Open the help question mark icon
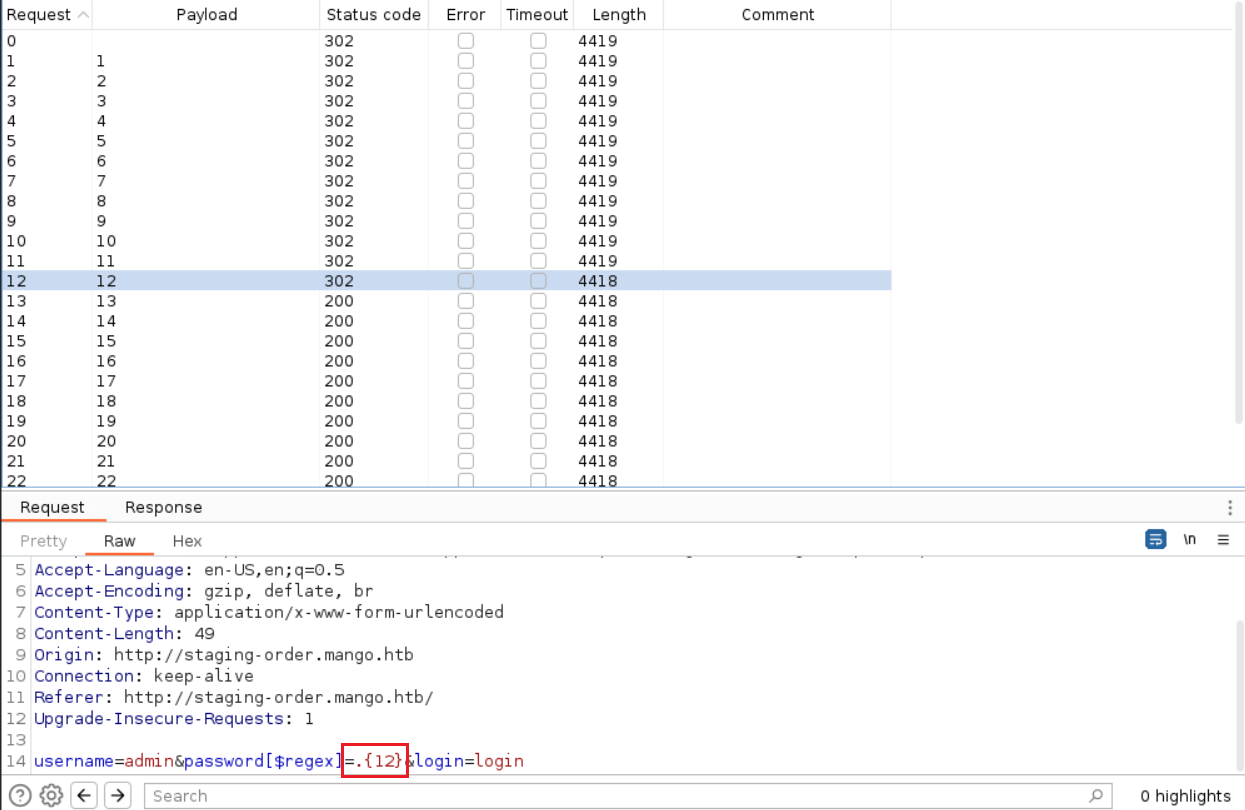 coord(20,796)
